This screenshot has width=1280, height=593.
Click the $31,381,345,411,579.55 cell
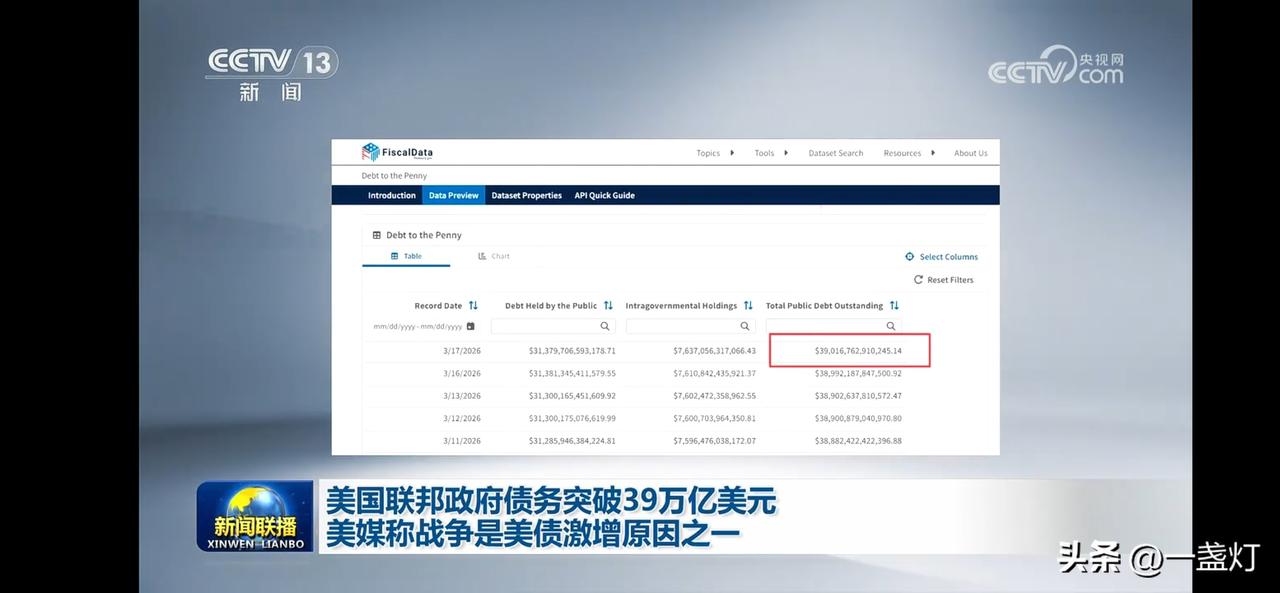572,374
